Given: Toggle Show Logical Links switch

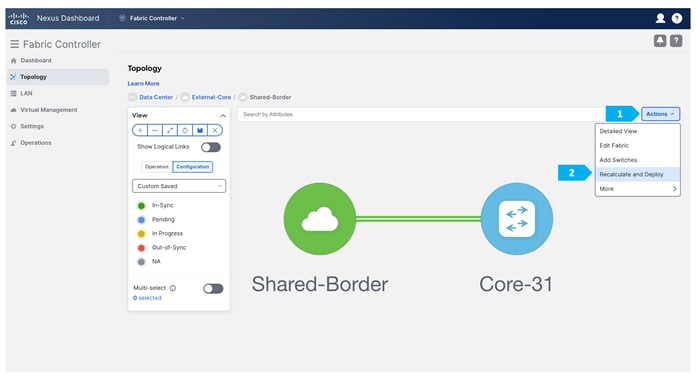Looking at the screenshot, I should (210, 147).
